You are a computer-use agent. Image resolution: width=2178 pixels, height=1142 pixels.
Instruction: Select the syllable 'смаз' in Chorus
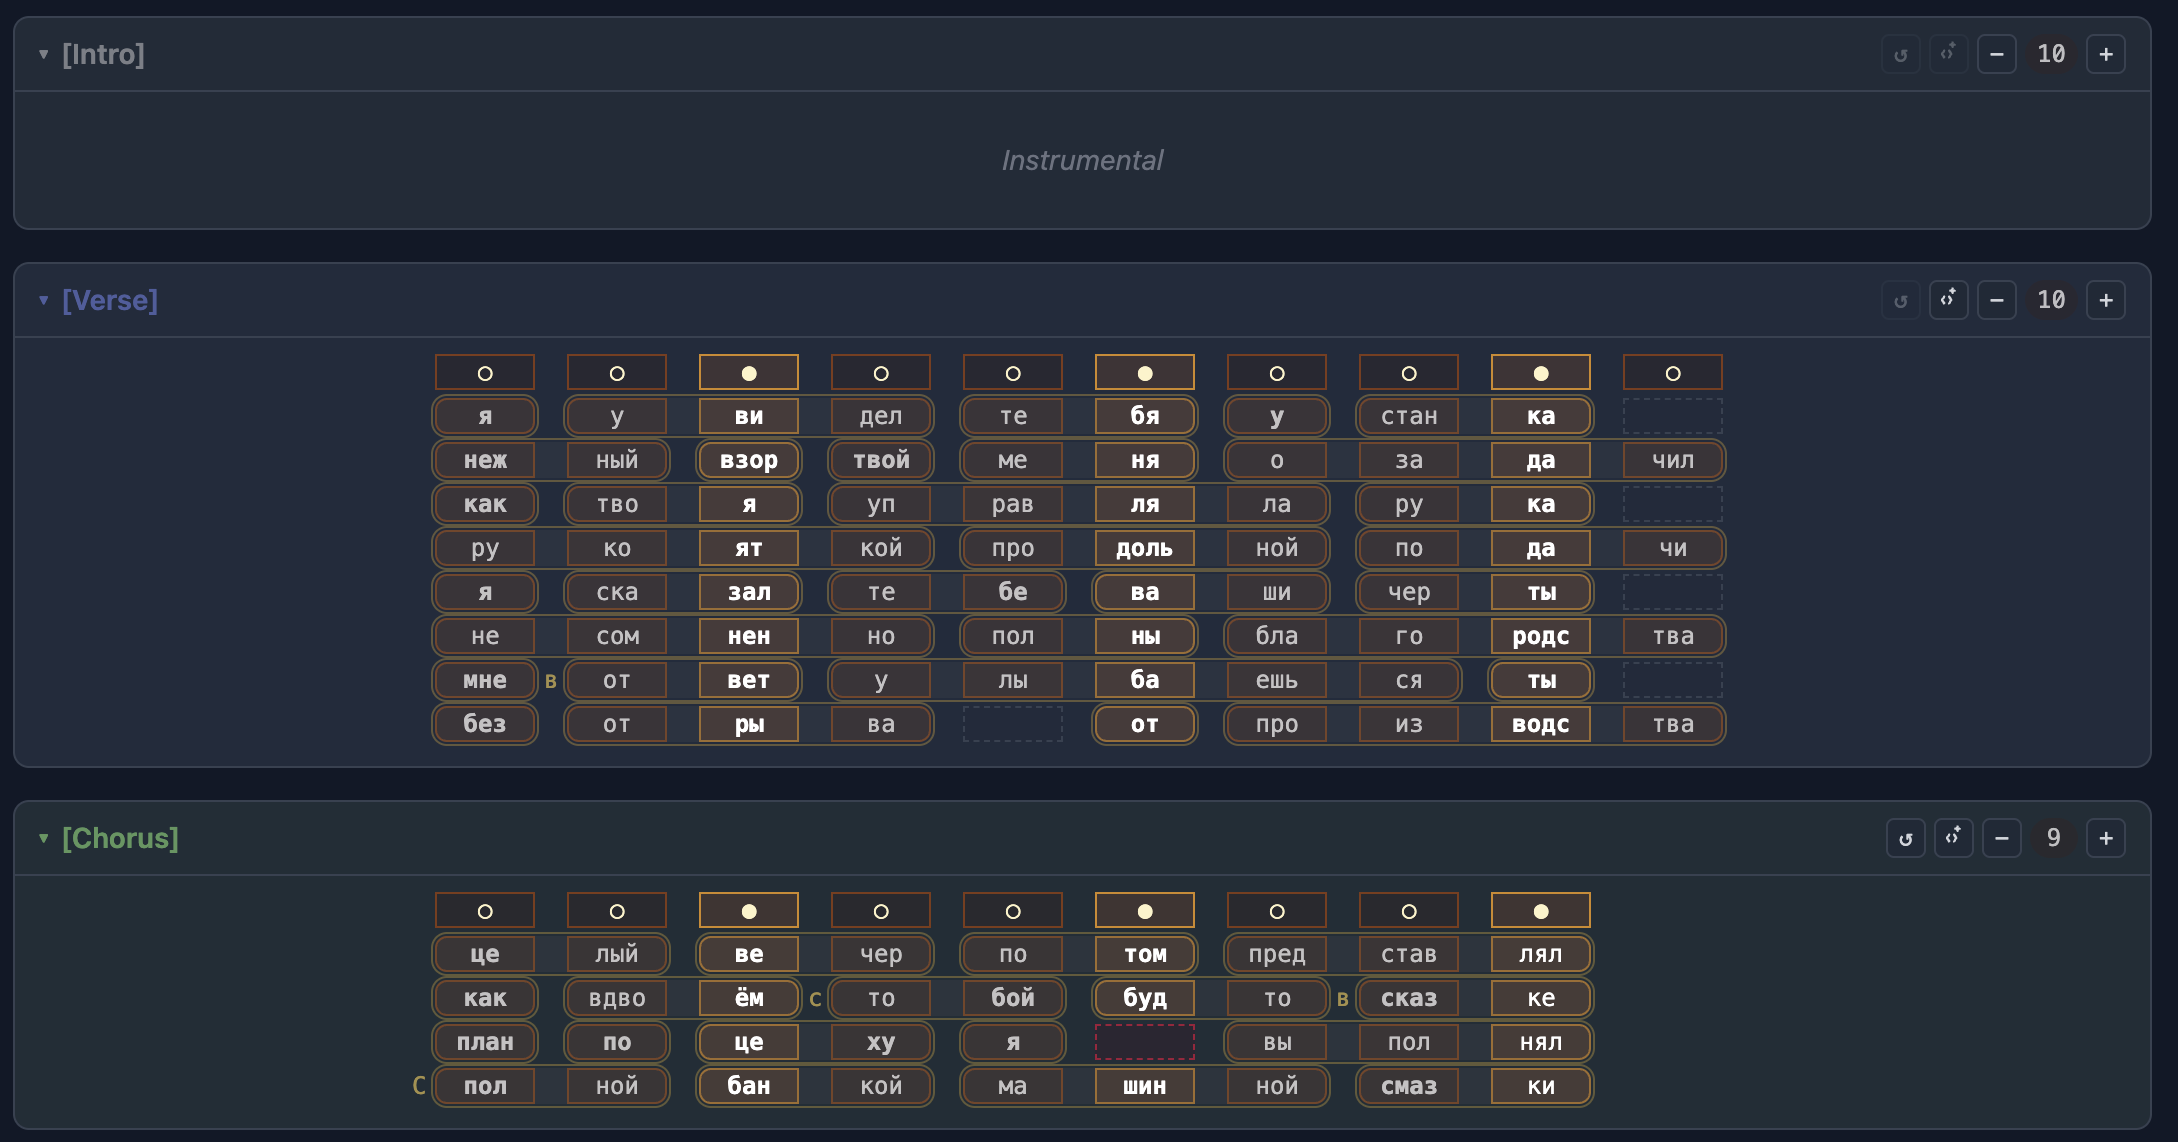click(1409, 1086)
